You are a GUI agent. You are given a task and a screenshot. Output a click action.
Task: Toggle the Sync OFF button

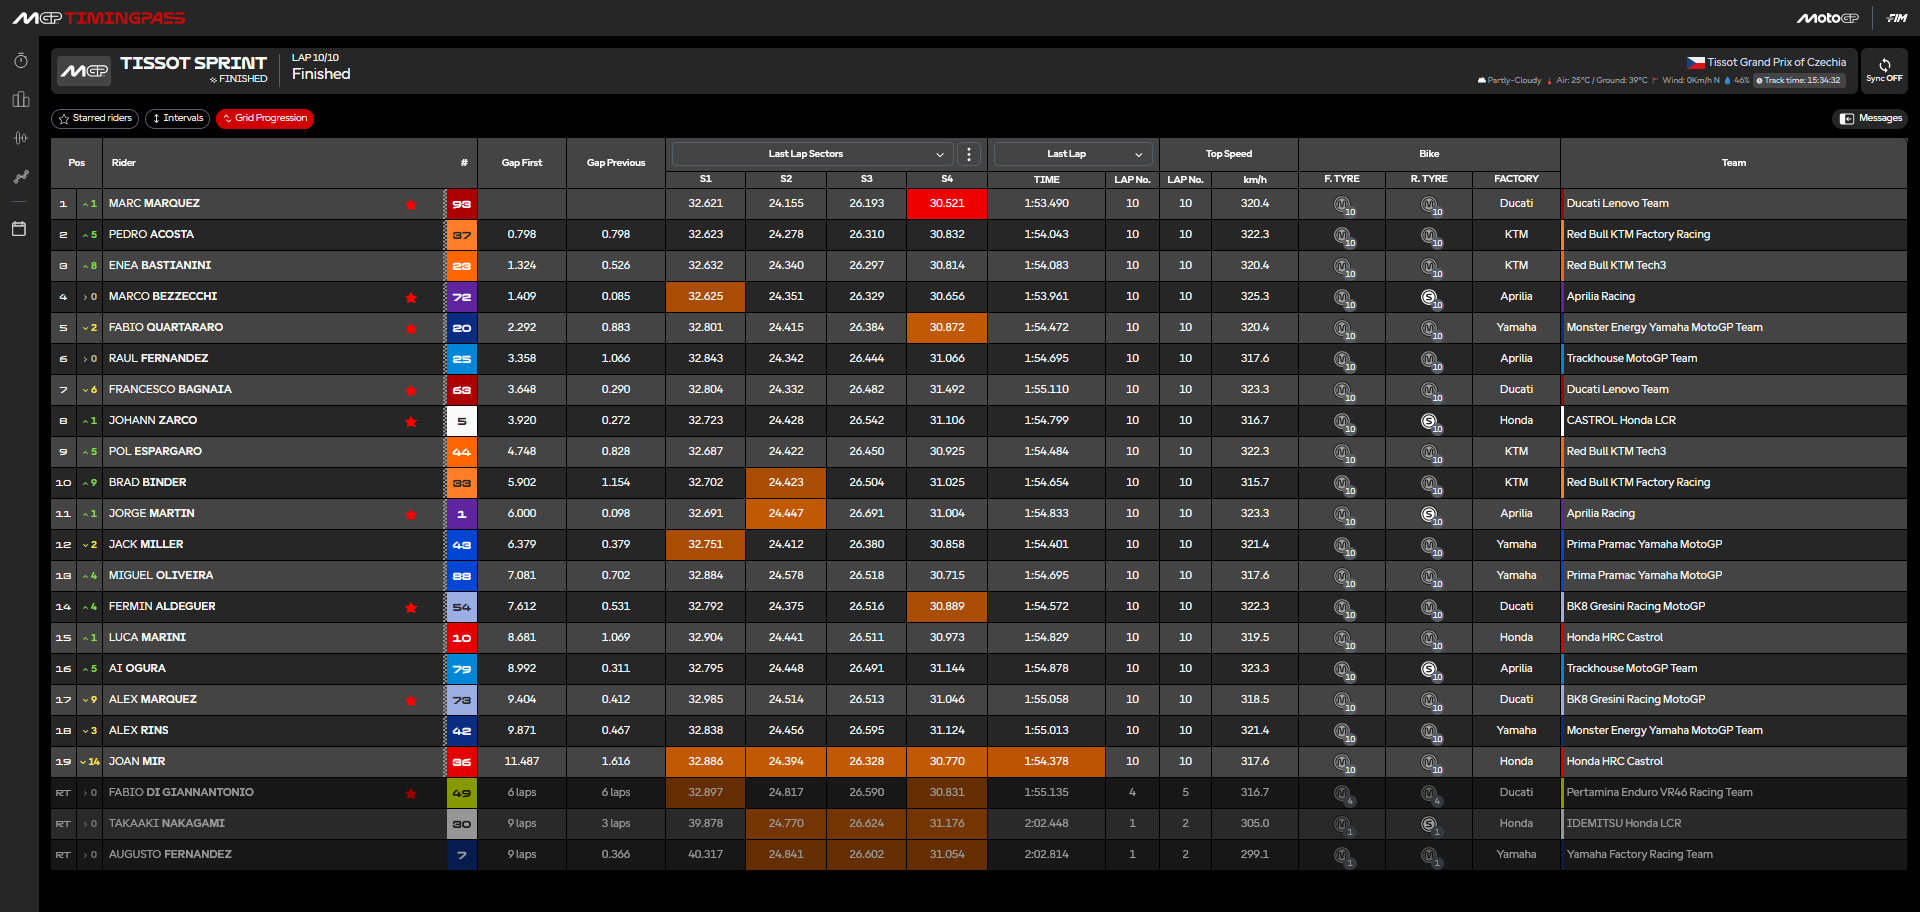[x=1884, y=70]
